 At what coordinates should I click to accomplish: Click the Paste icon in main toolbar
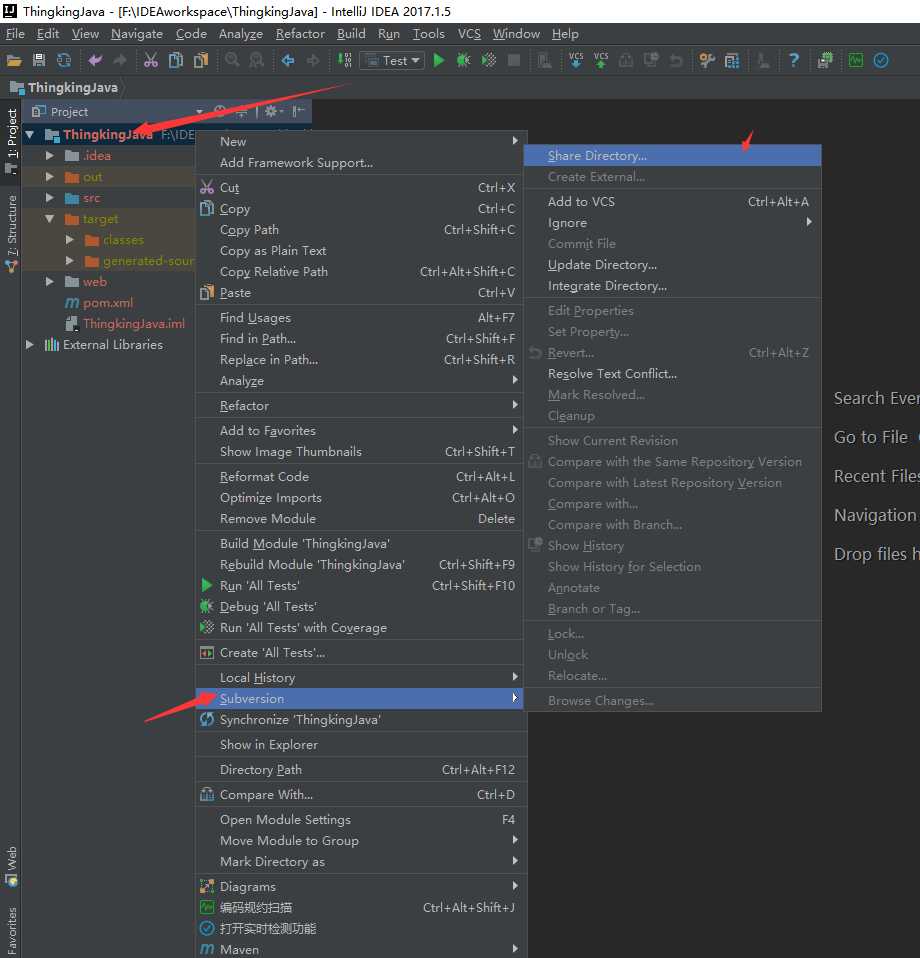coord(201,60)
